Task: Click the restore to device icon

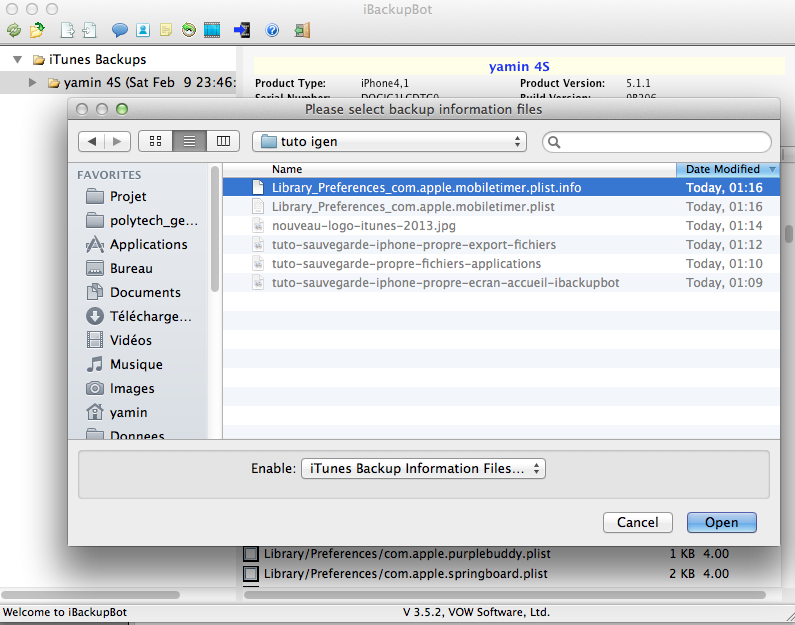Action: tap(242, 30)
